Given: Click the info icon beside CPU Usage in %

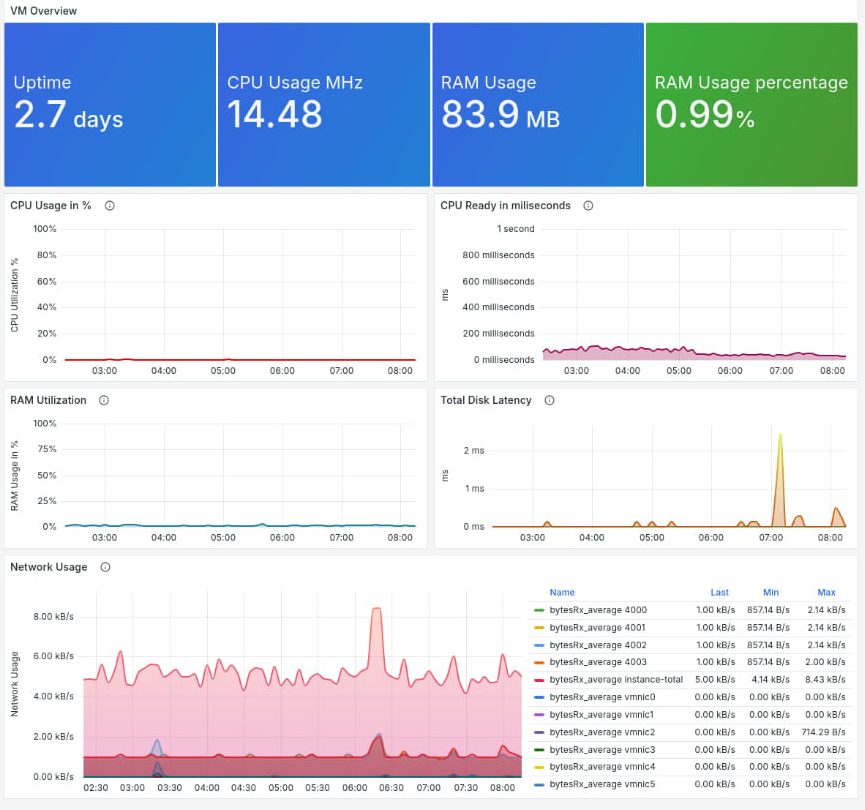Looking at the screenshot, I should (x=110, y=206).
